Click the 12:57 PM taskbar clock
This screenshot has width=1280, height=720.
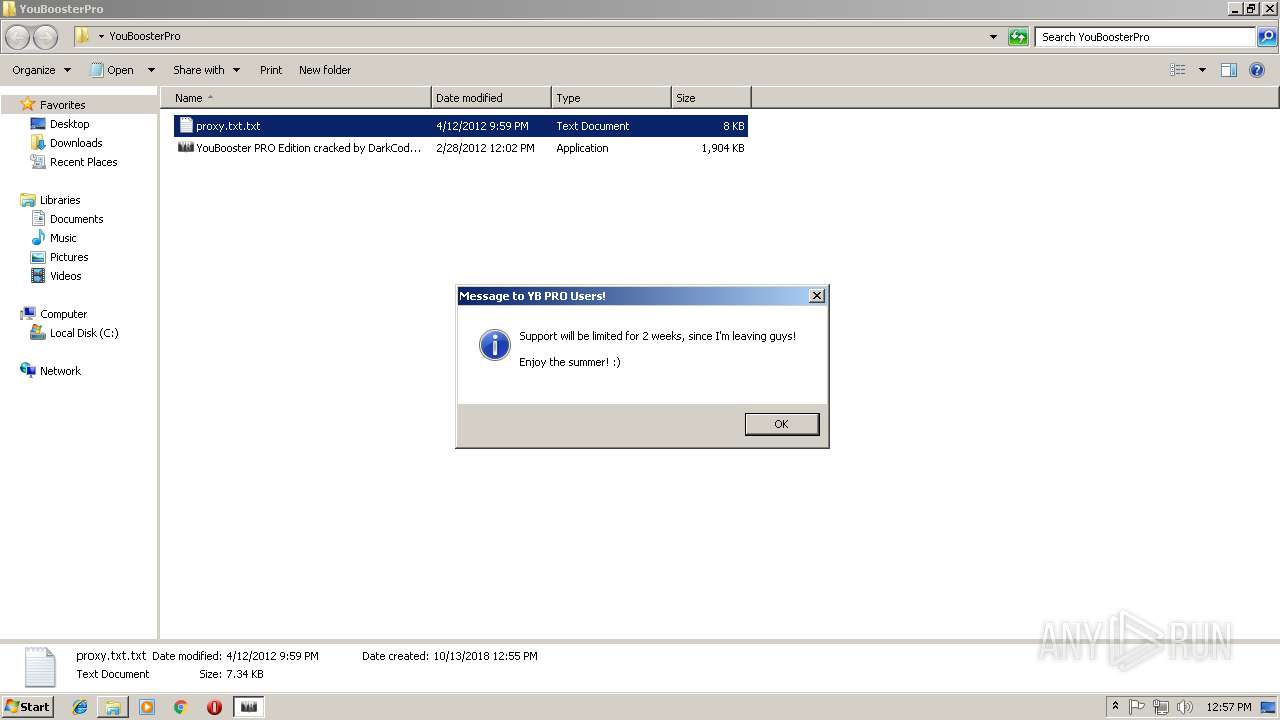pos(1229,707)
